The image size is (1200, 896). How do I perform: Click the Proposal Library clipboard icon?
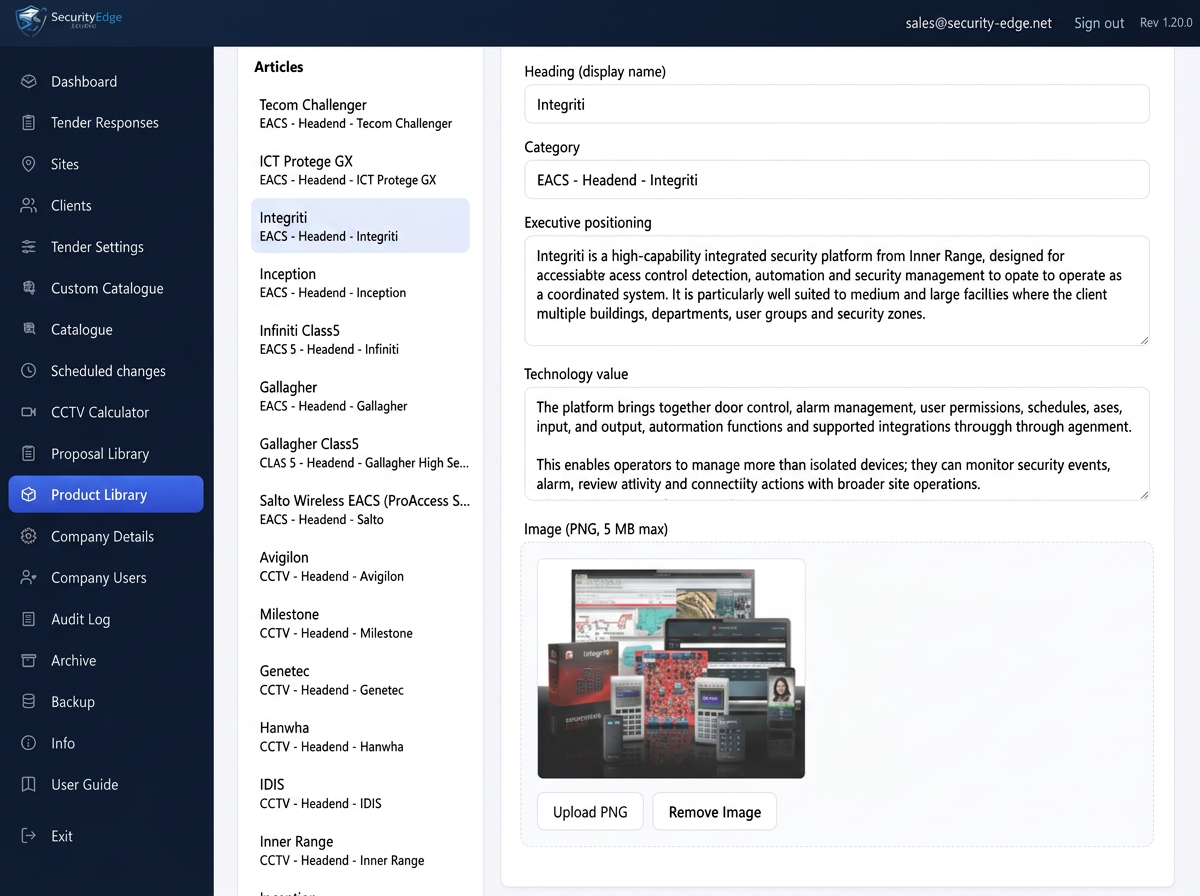tap(29, 453)
